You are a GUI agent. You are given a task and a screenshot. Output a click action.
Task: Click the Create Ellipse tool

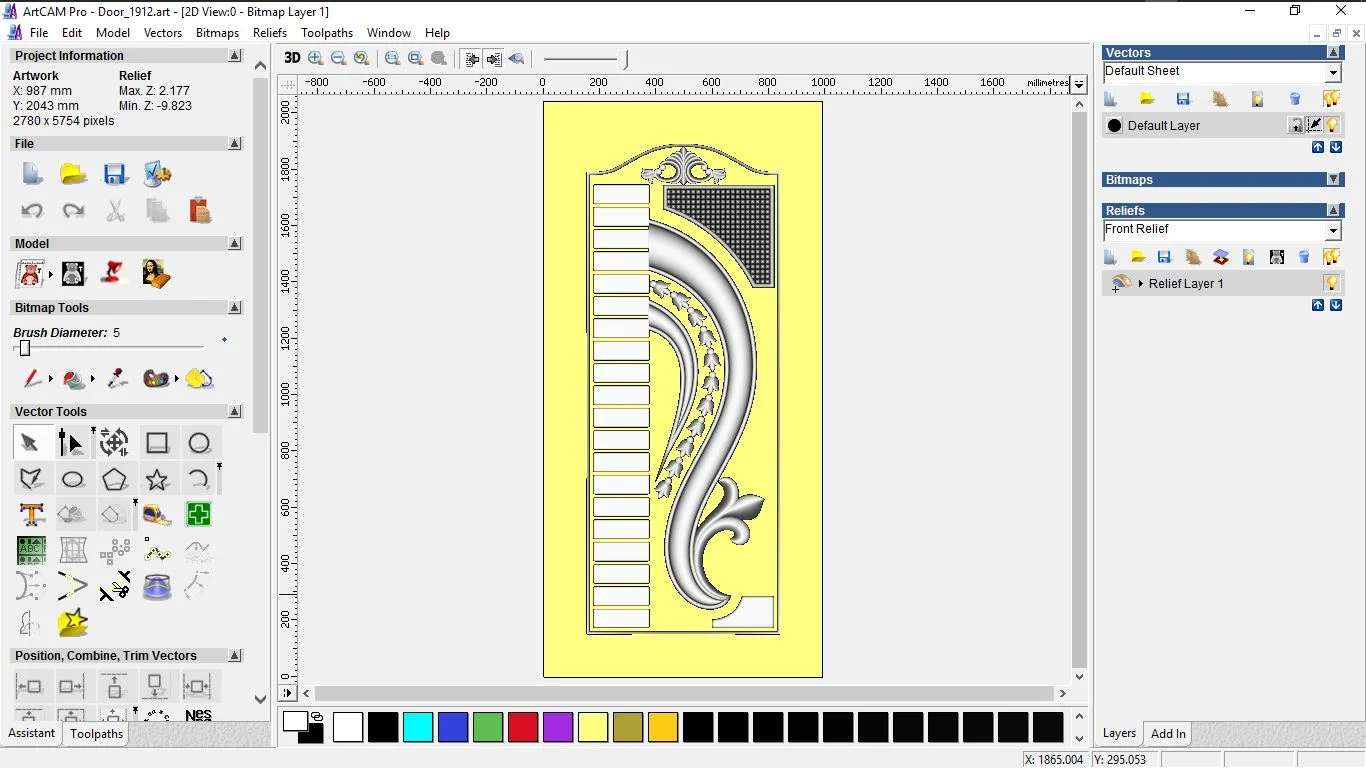73,479
